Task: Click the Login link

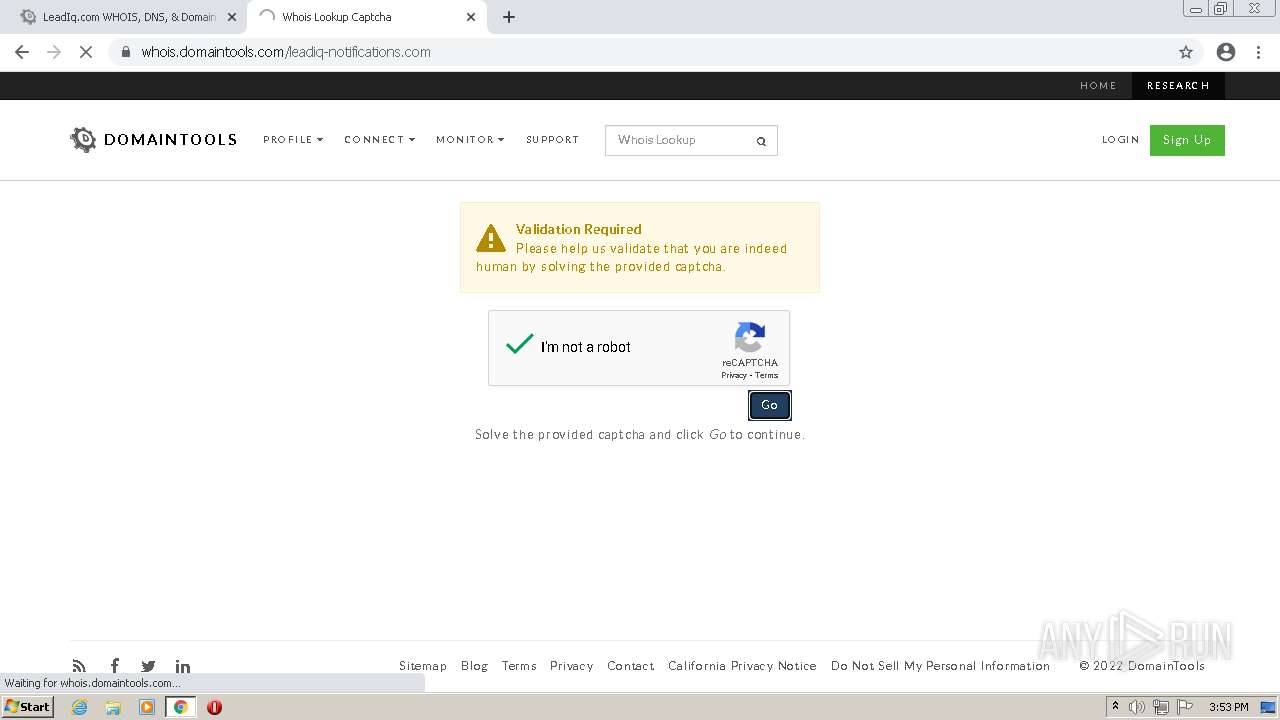Action: (x=1120, y=140)
